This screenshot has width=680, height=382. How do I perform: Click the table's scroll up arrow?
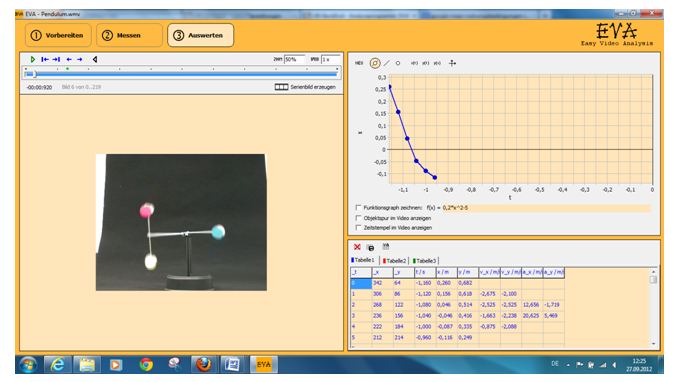click(654, 271)
